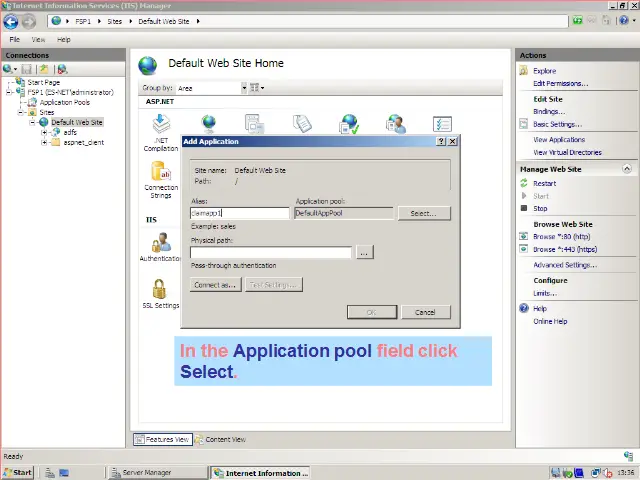Expand the aspnet_client tree node
The height and width of the screenshot is (480, 640).
coord(44,142)
